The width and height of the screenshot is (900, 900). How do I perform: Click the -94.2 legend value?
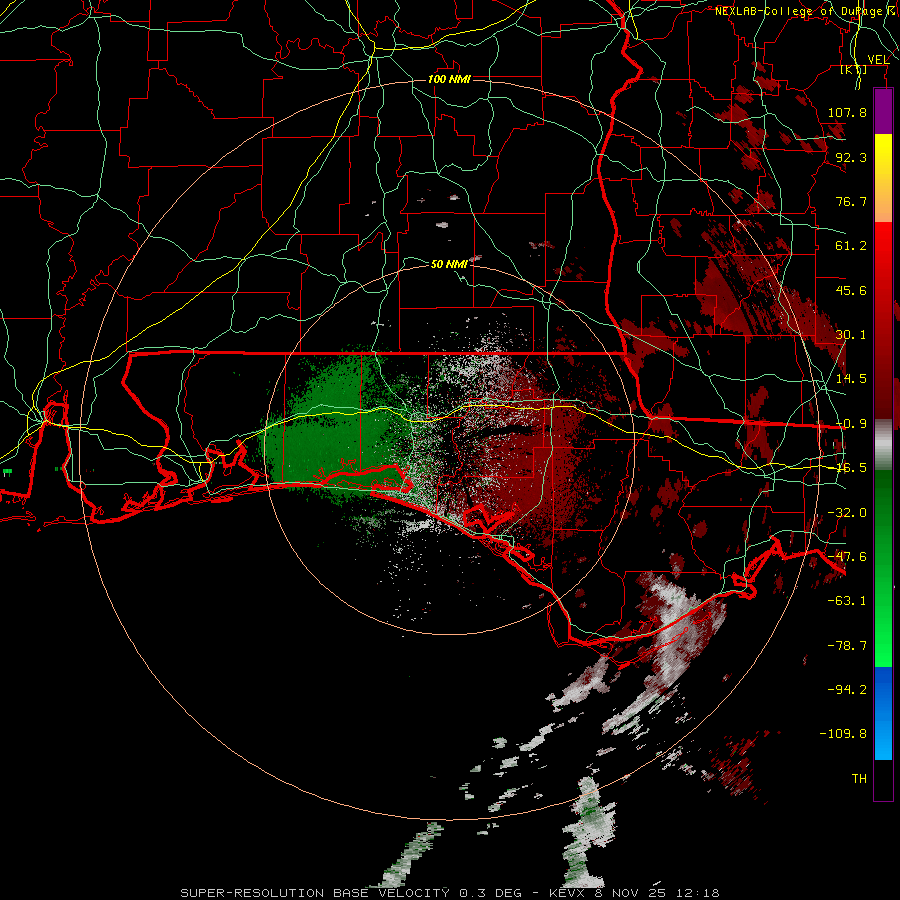point(847,689)
